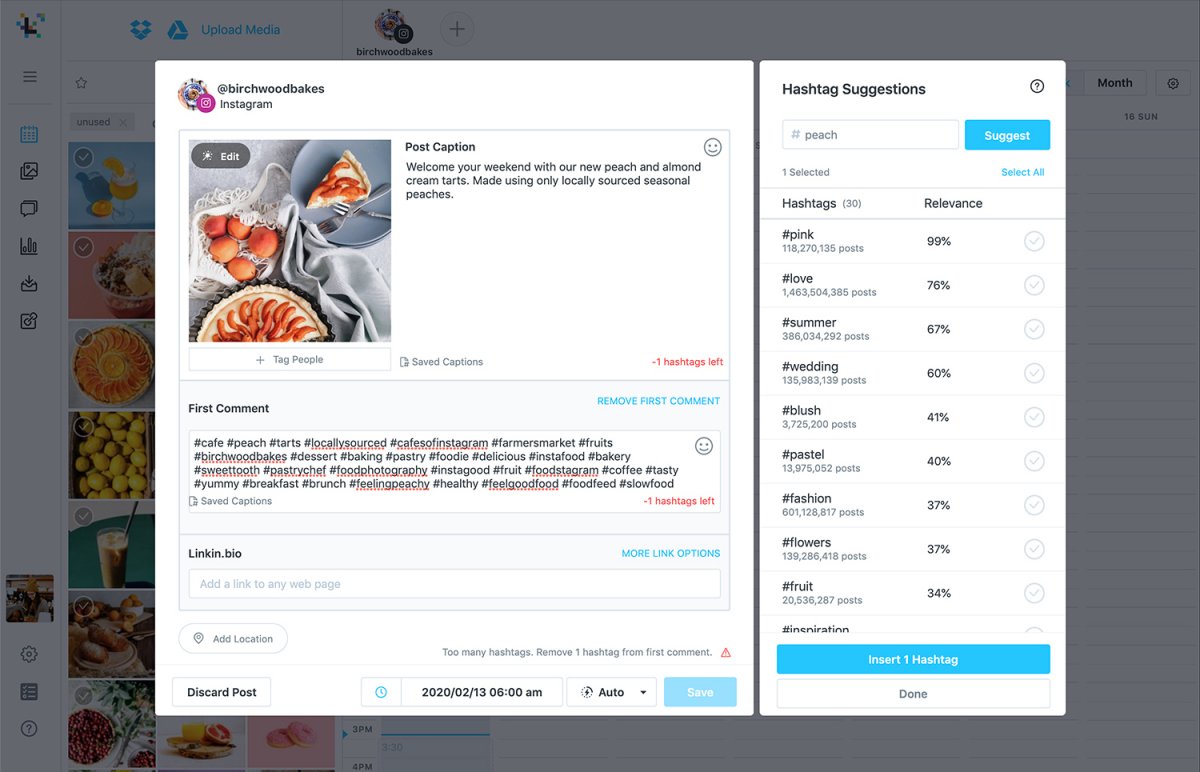Open Google Drive import icon

coord(178,30)
